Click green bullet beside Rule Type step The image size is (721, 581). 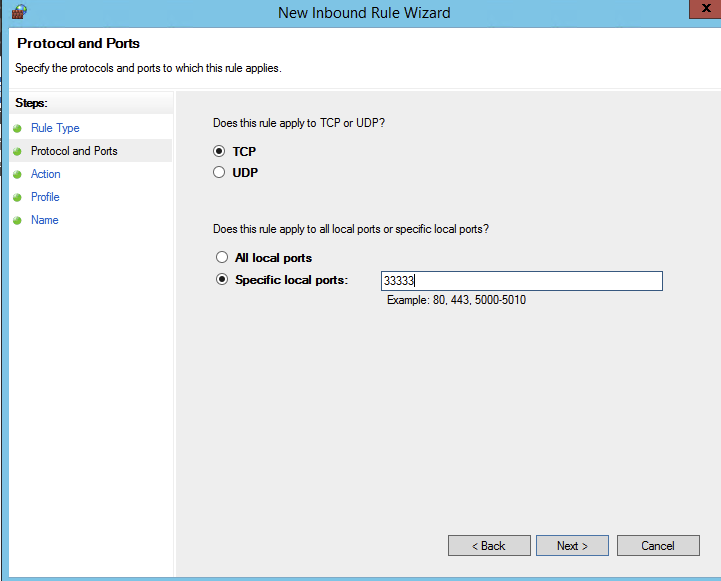click(x=17, y=128)
